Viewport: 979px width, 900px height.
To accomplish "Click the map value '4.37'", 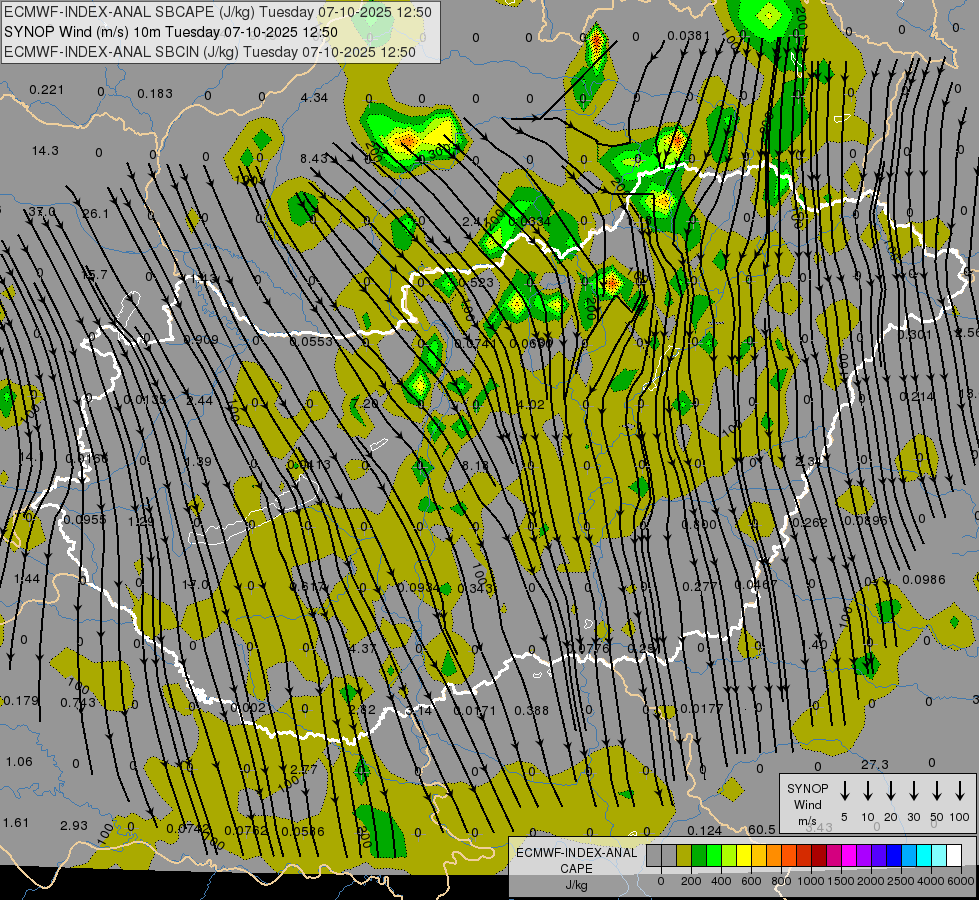I will [x=363, y=648].
